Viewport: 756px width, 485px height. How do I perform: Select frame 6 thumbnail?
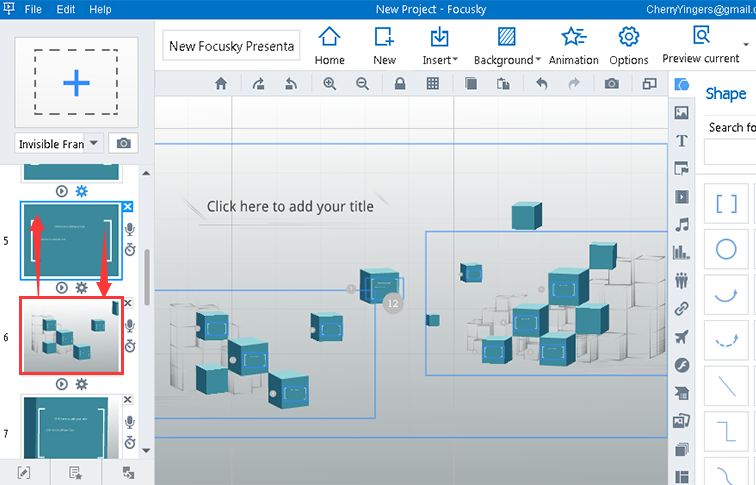(x=71, y=336)
